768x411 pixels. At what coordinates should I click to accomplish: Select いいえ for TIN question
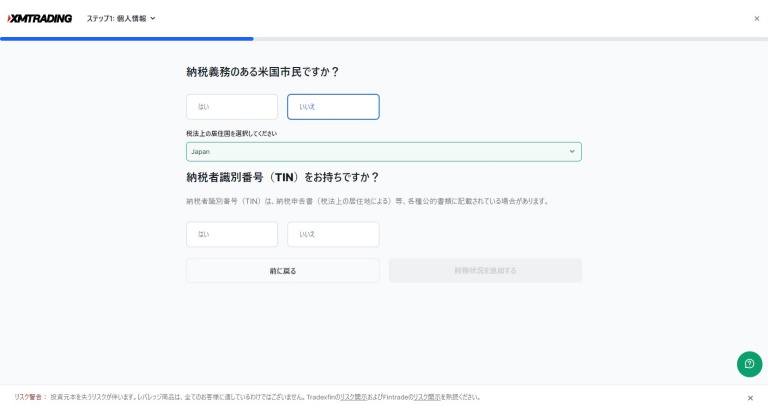click(333, 234)
